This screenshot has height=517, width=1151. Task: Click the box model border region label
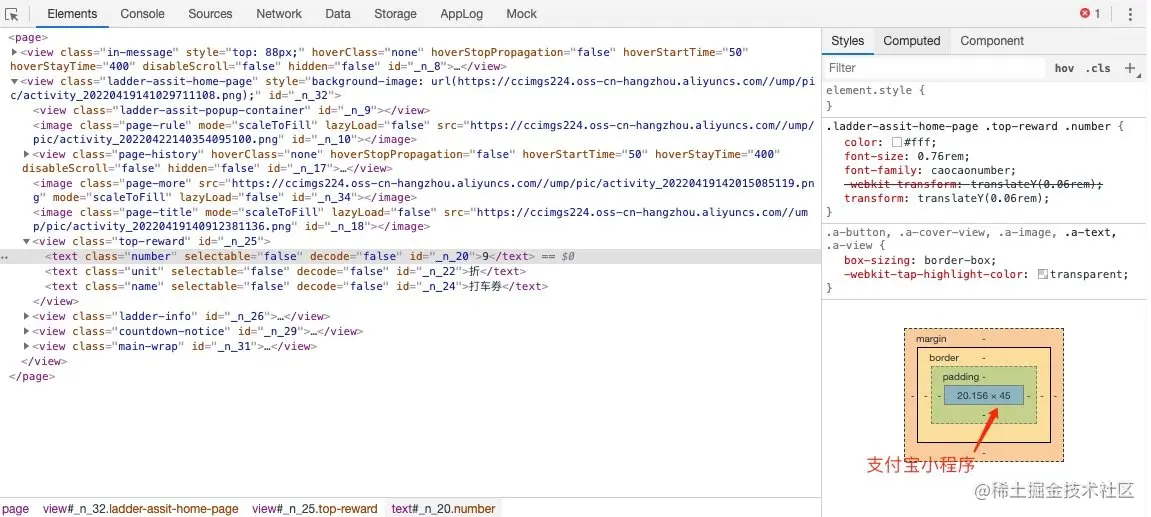[944, 358]
